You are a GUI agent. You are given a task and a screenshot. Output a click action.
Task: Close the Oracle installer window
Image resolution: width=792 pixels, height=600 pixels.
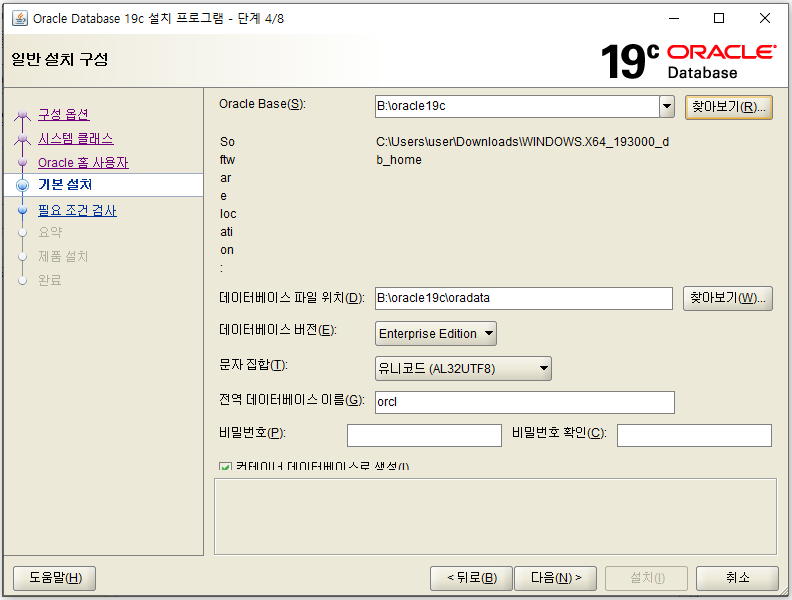(765, 18)
